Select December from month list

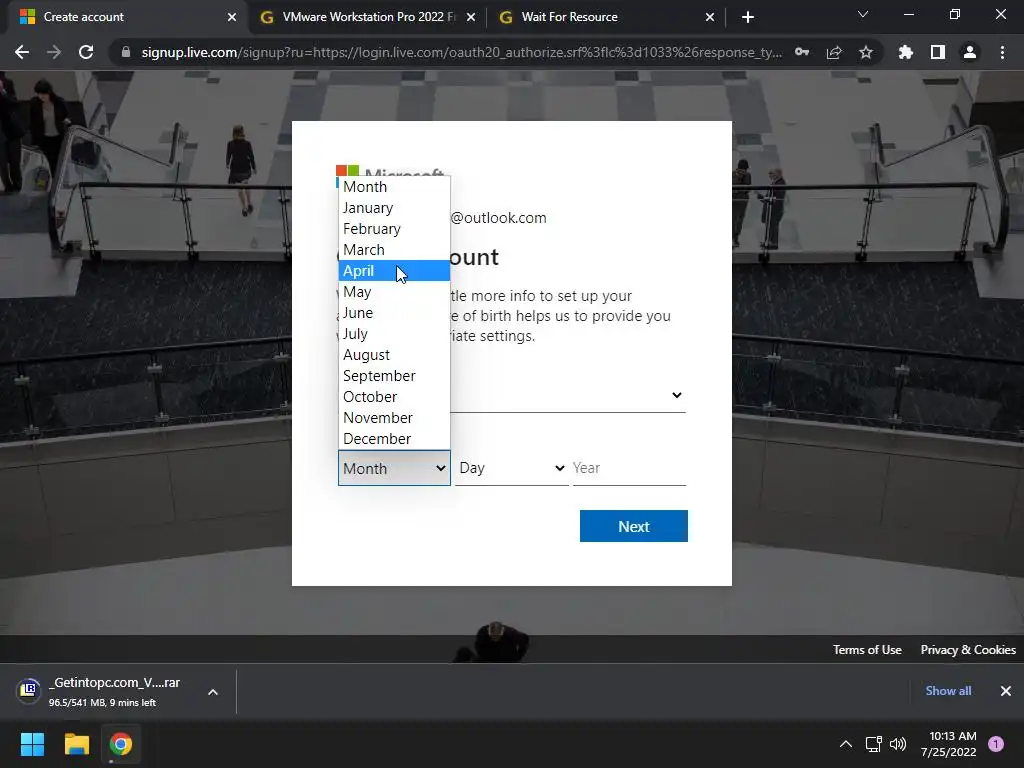coord(394,438)
